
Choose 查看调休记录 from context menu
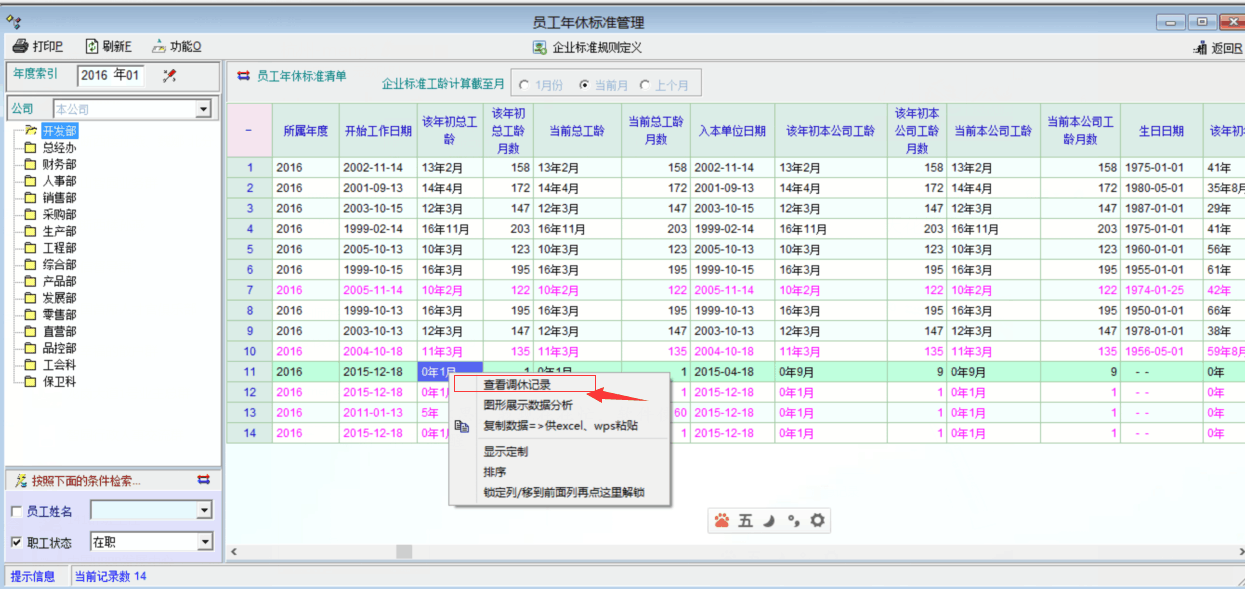(x=517, y=385)
